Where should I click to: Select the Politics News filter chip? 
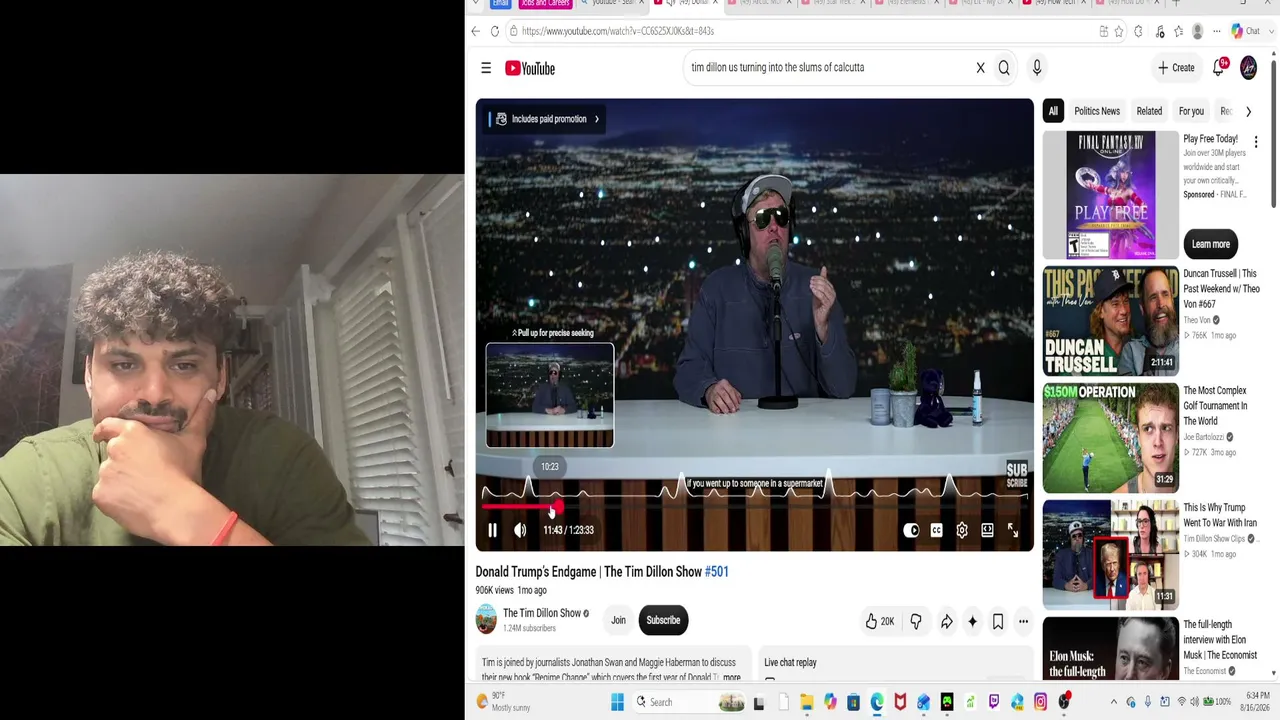[x=1097, y=111]
